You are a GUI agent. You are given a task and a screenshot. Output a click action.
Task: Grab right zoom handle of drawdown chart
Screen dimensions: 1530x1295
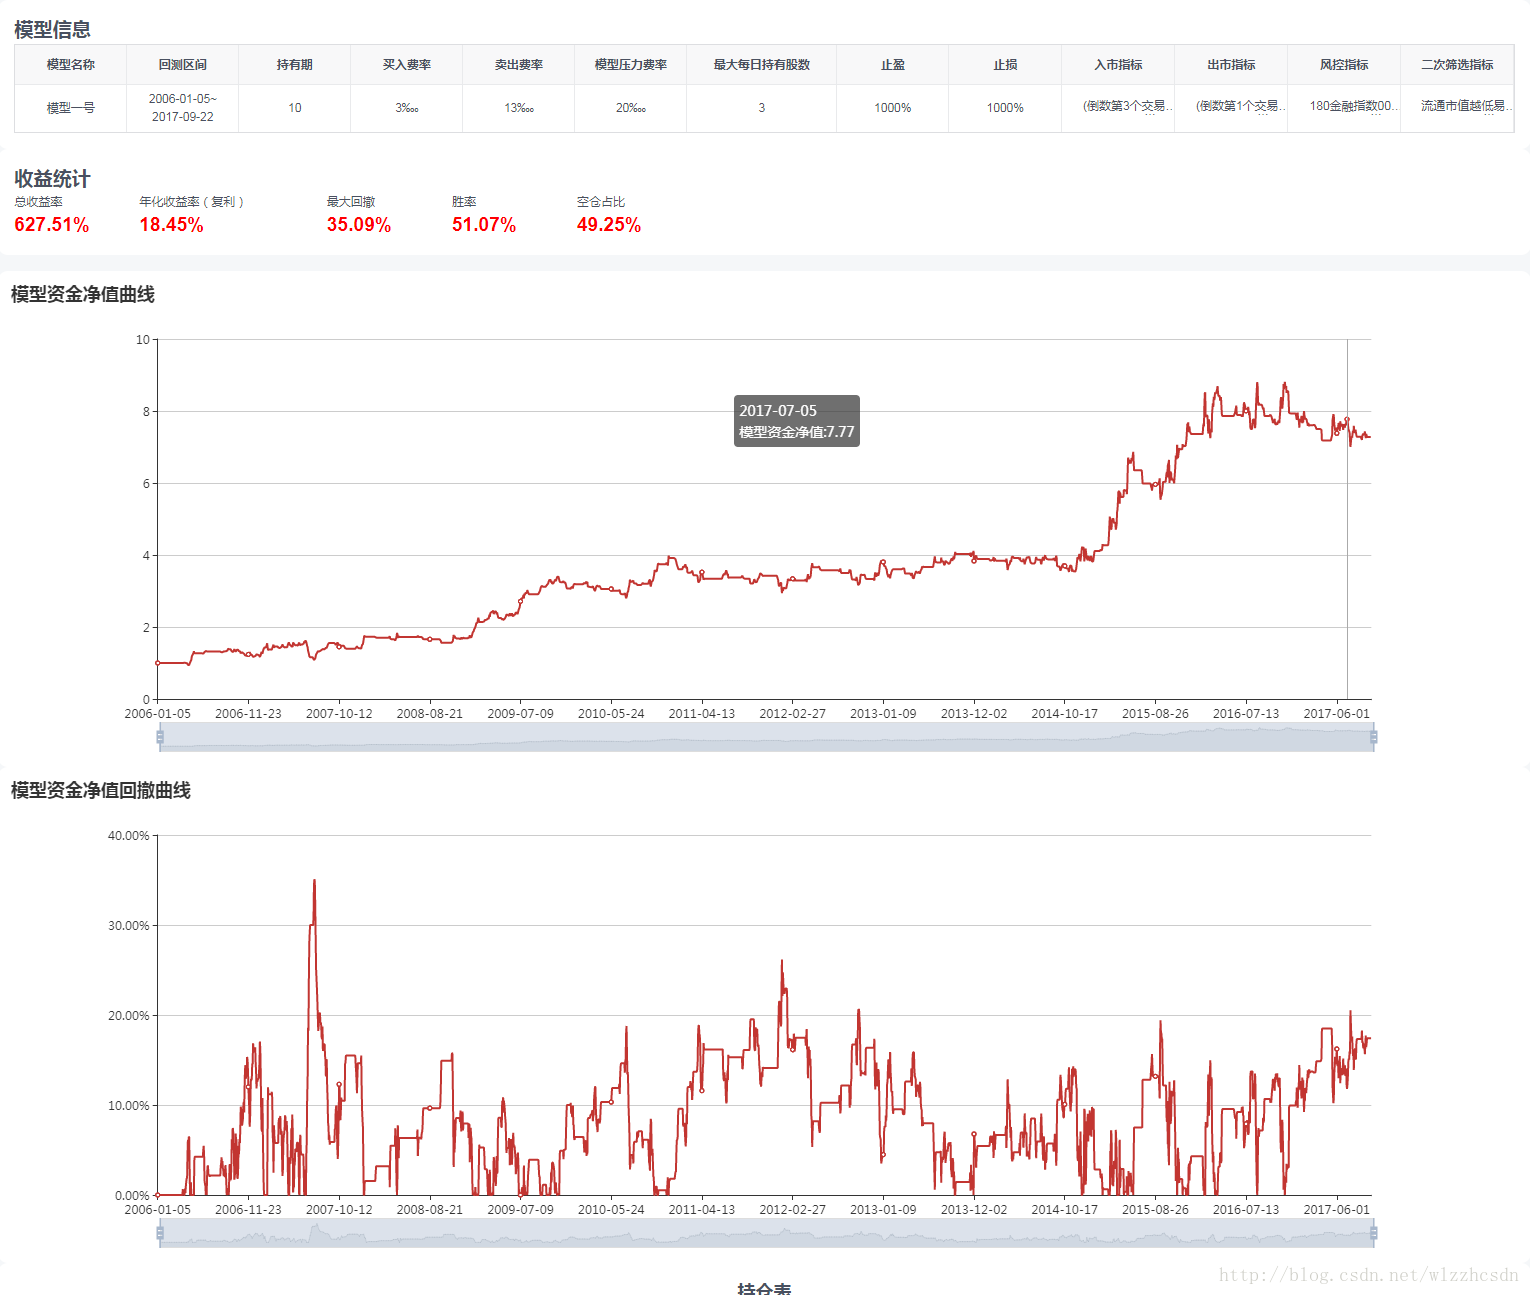point(1374,1234)
